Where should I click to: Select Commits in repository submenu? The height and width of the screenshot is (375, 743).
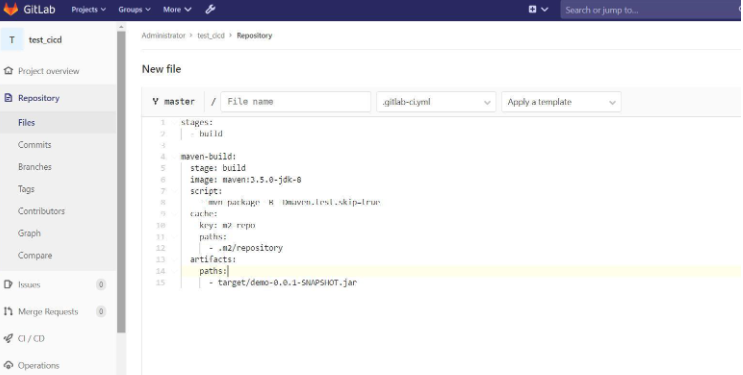click(35, 145)
